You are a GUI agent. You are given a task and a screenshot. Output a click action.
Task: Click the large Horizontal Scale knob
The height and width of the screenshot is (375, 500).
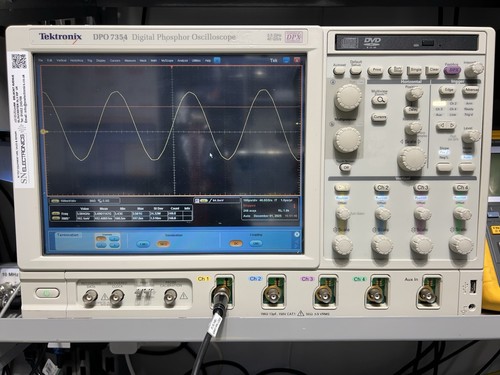point(412,158)
